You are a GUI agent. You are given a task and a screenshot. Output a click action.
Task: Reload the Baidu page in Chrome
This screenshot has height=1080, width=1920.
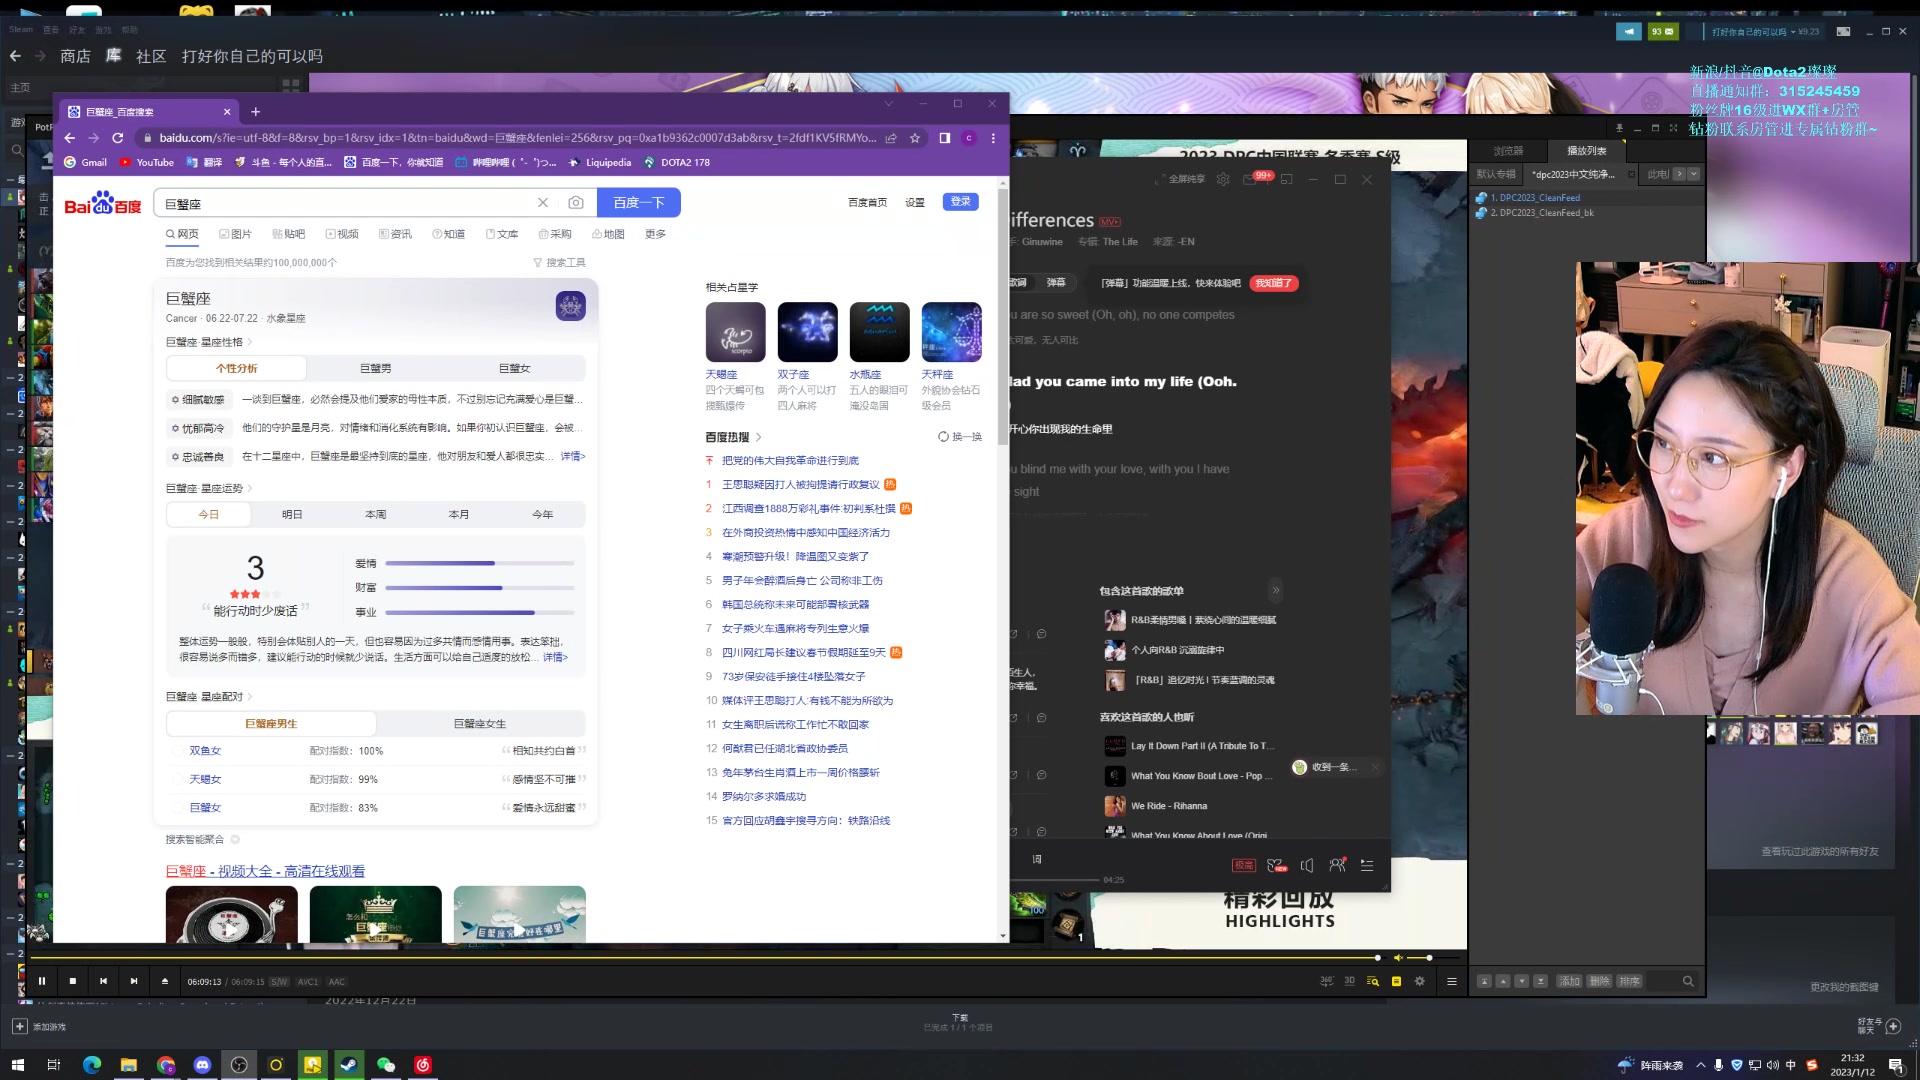coord(118,138)
